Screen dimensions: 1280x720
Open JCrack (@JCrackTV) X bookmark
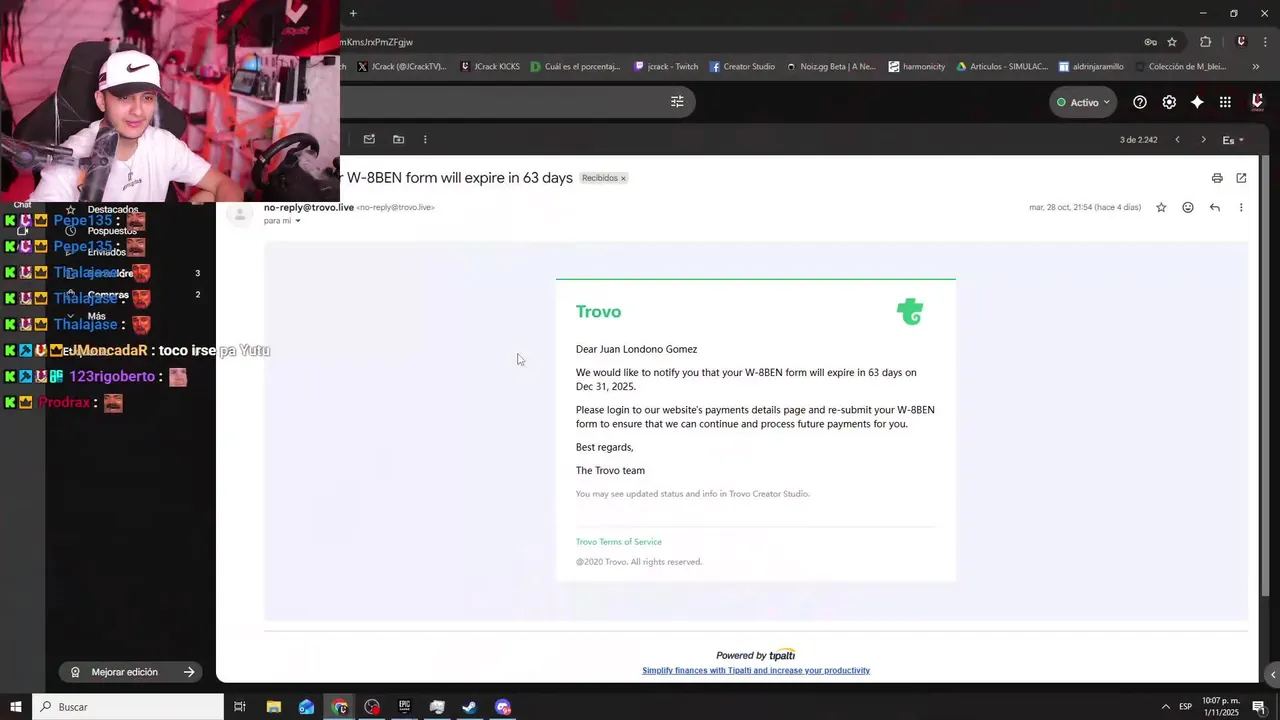401,67
